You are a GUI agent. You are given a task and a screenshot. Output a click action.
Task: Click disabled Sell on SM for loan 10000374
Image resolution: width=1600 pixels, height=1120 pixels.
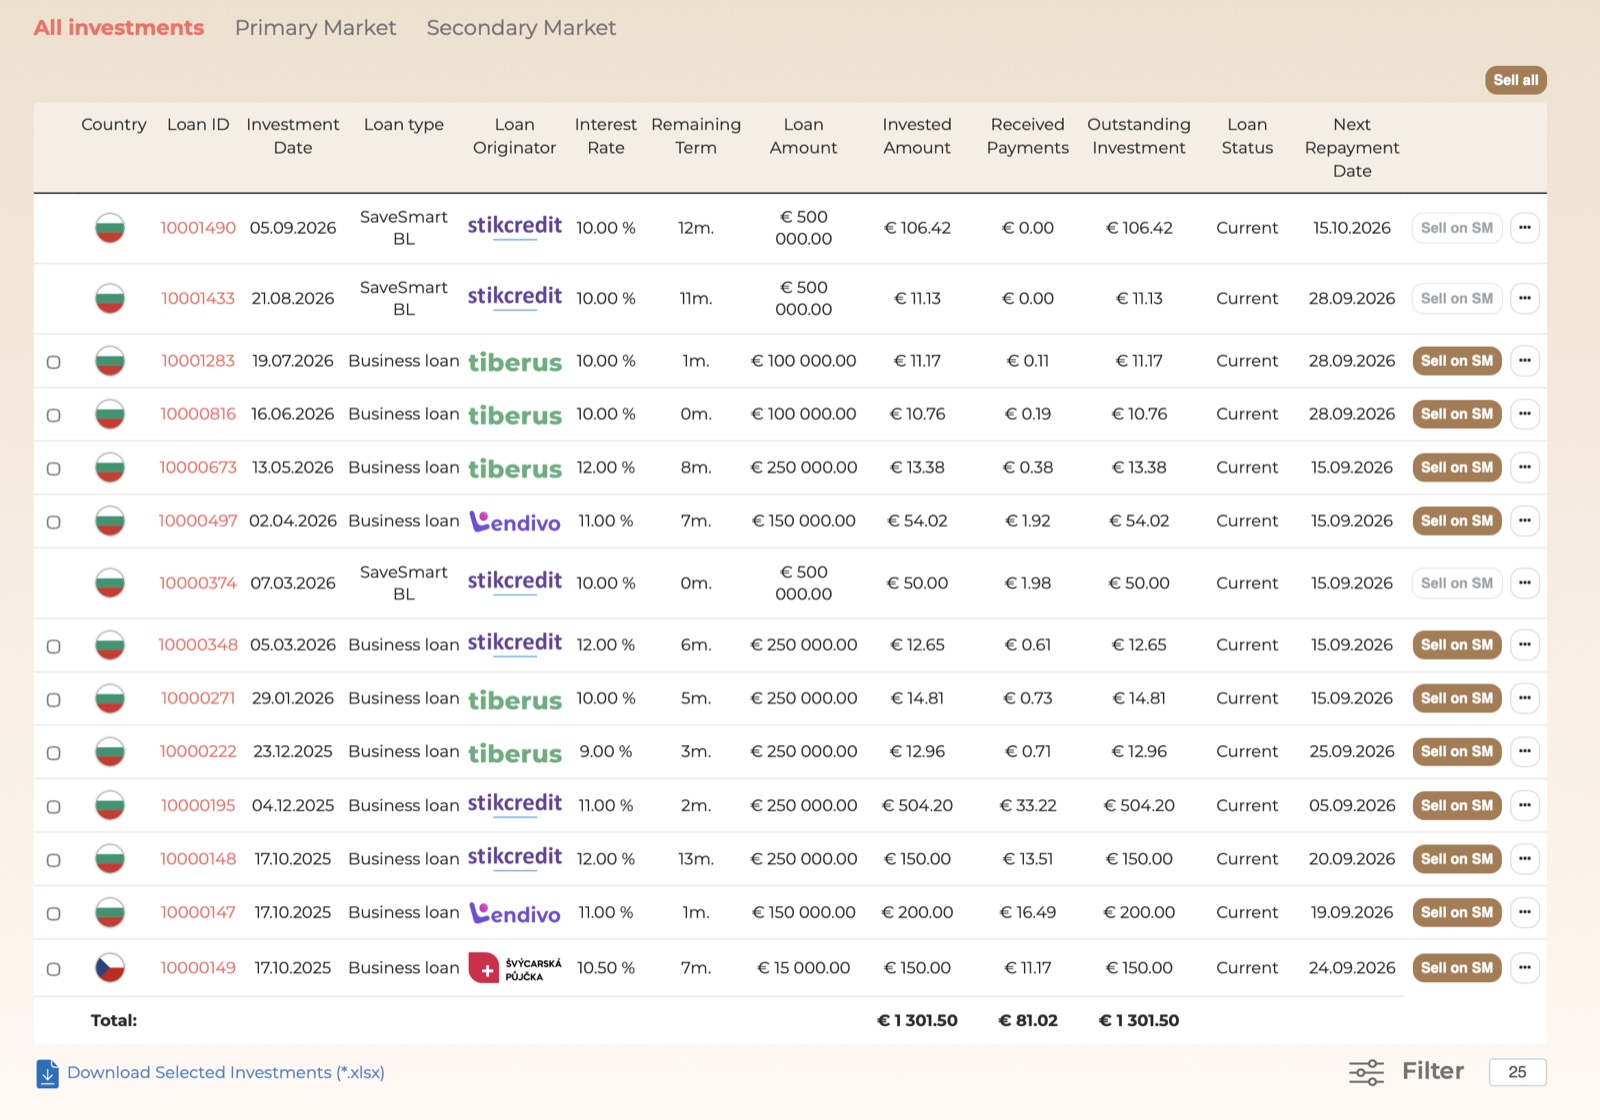pyautogui.click(x=1457, y=583)
